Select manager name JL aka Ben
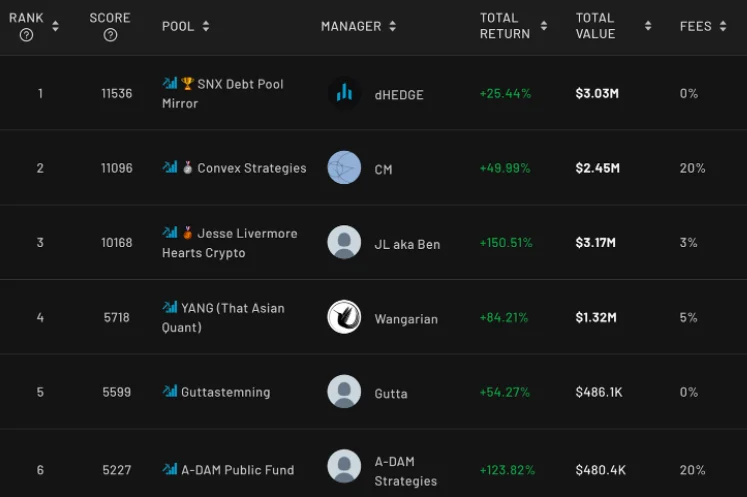The width and height of the screenshot is (747, 497). (x=407, y=244)
